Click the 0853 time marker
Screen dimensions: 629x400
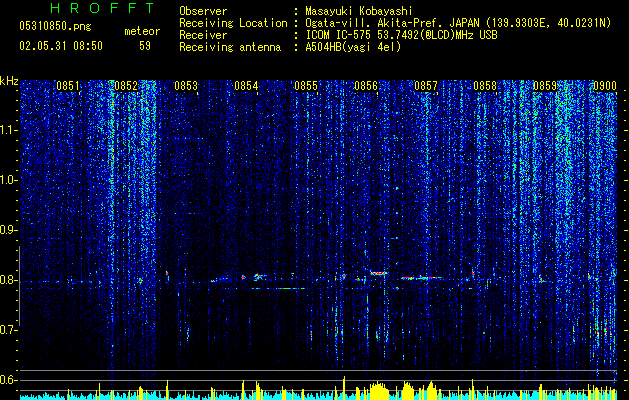[x=186, y=86]
